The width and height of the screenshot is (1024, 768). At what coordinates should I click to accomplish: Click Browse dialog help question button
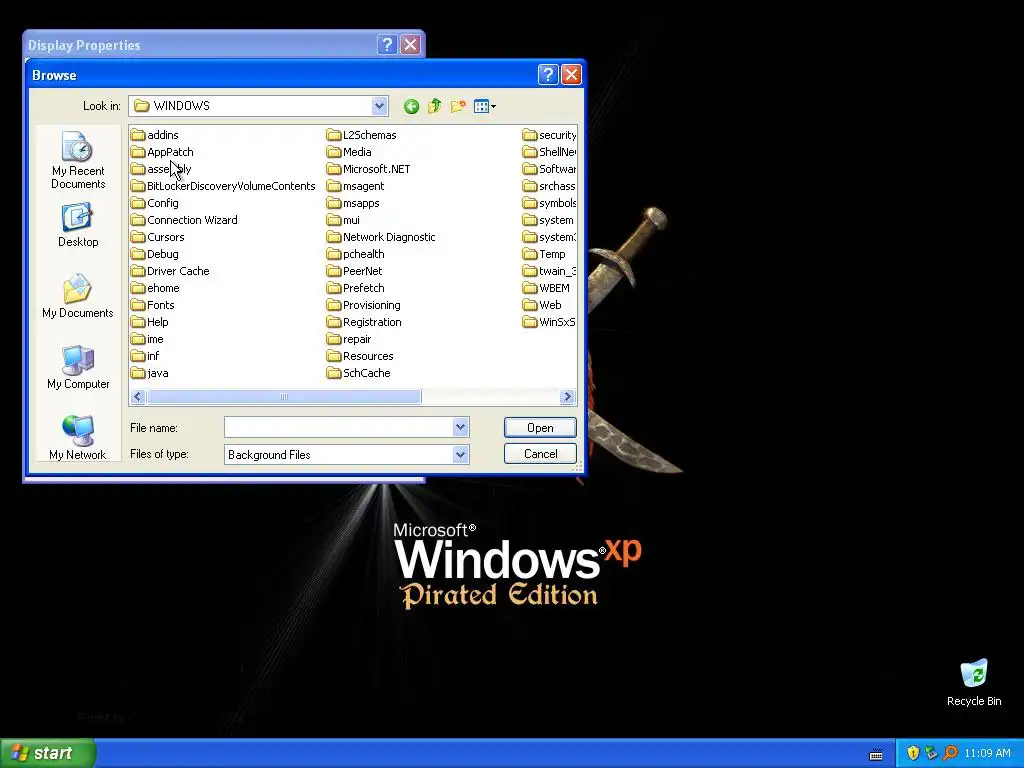[x=548, y=74]
